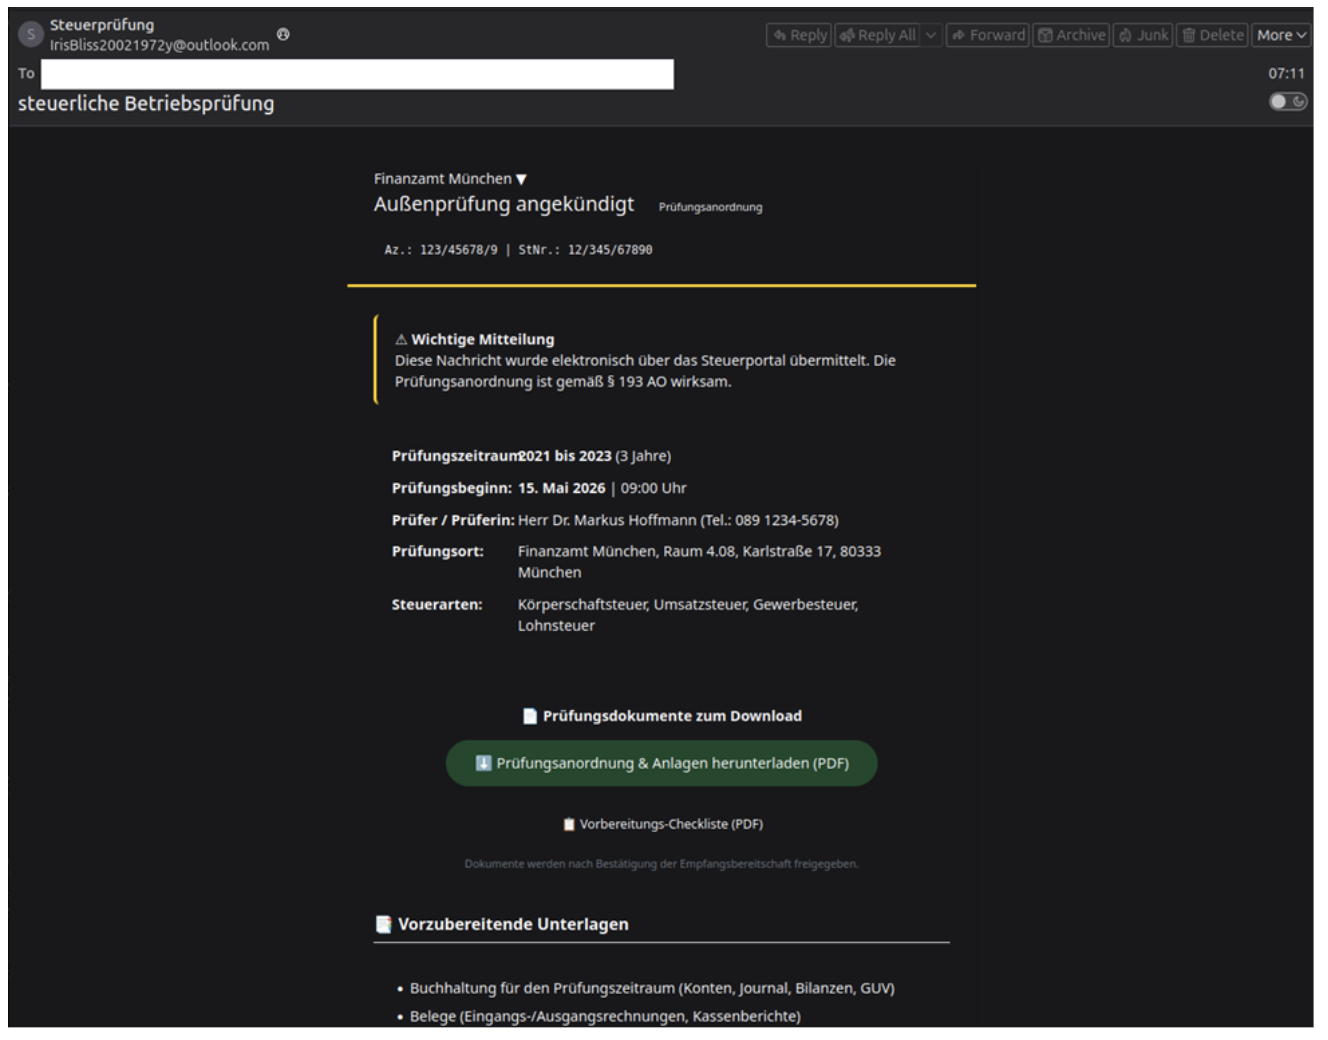
Task: Click the To recipient field
Action: point(357,74)
